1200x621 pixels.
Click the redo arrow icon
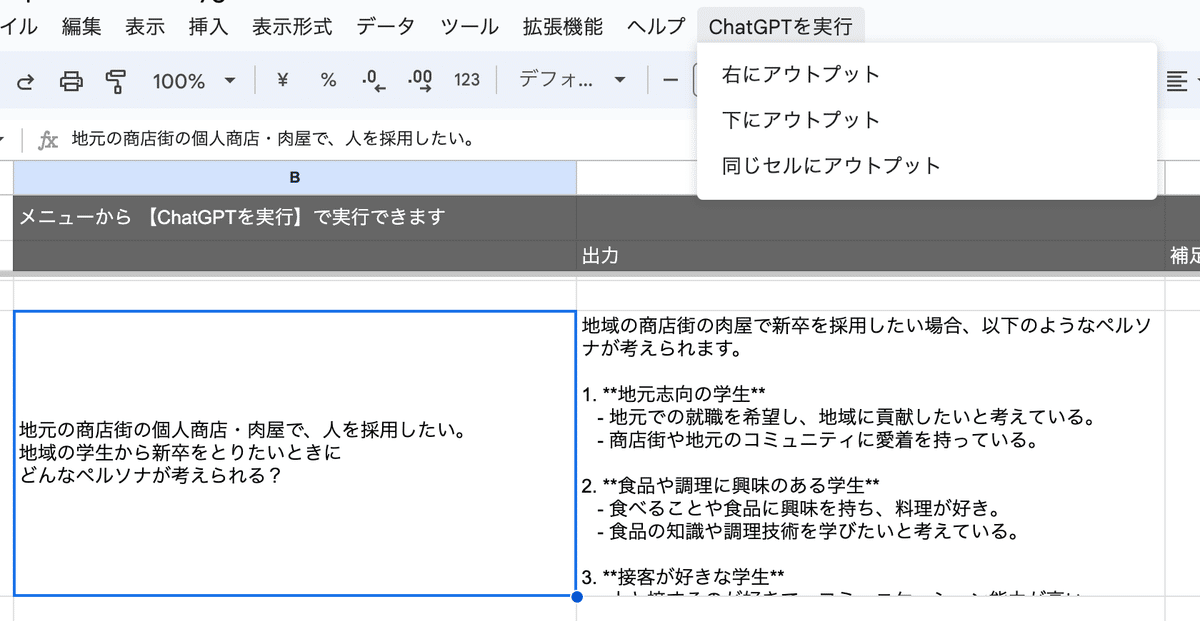pos(26,81)
